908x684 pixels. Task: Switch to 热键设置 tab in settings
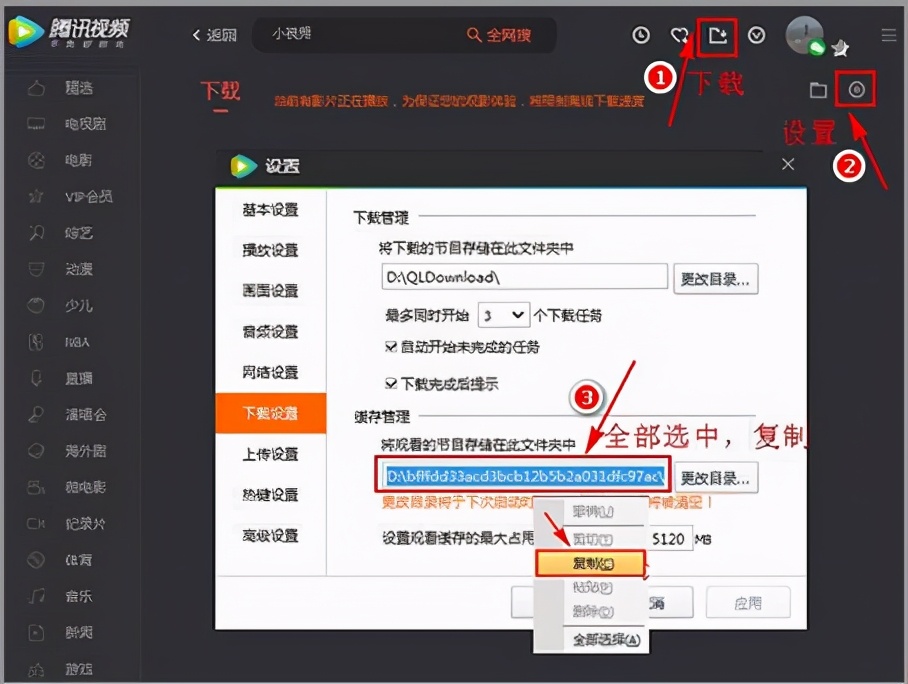click(x=270, y=495)
